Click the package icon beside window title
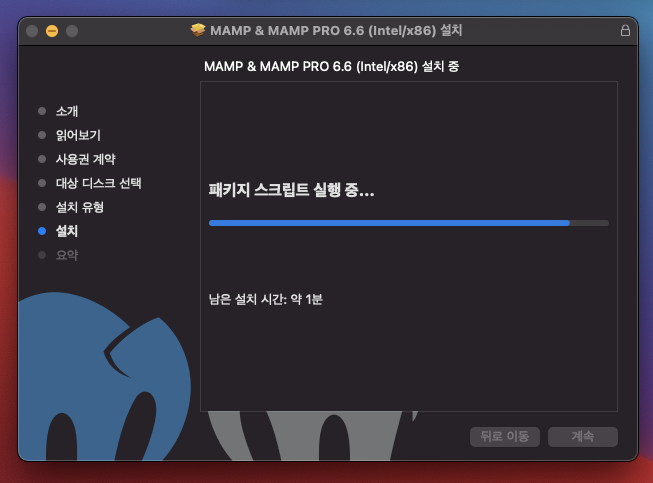Screen dimensions: 653x483 [x=198, y=30]
